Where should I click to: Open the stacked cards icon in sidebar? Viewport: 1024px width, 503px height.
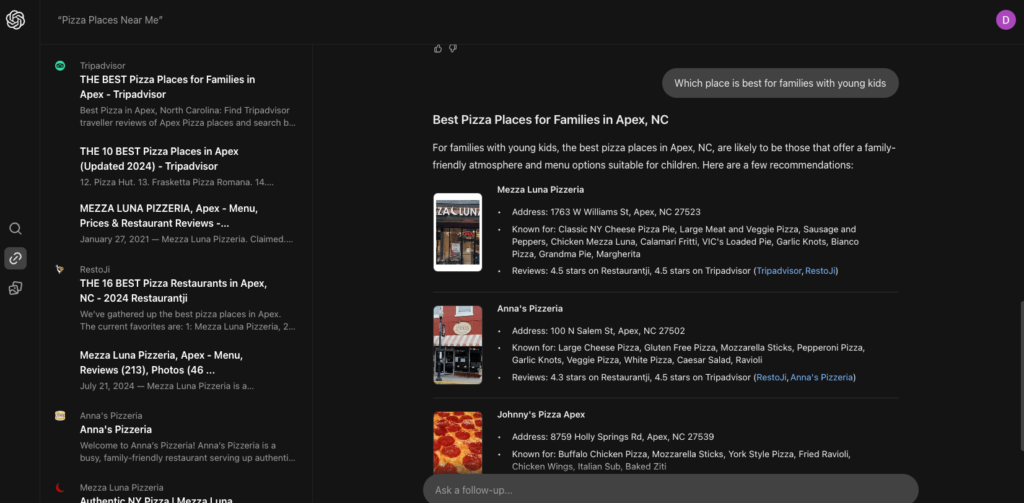(16, 288)
